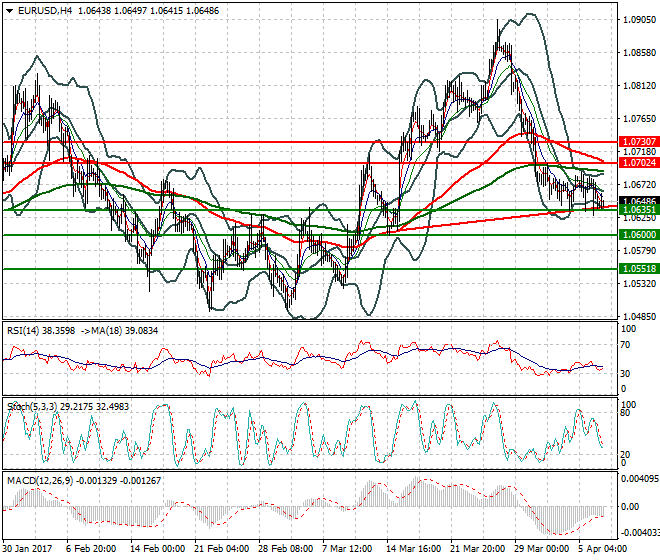This screenshot has height=560, width=660.
Task: Click the 21 Mar 20:00 time label
Action: click(477, 549)
